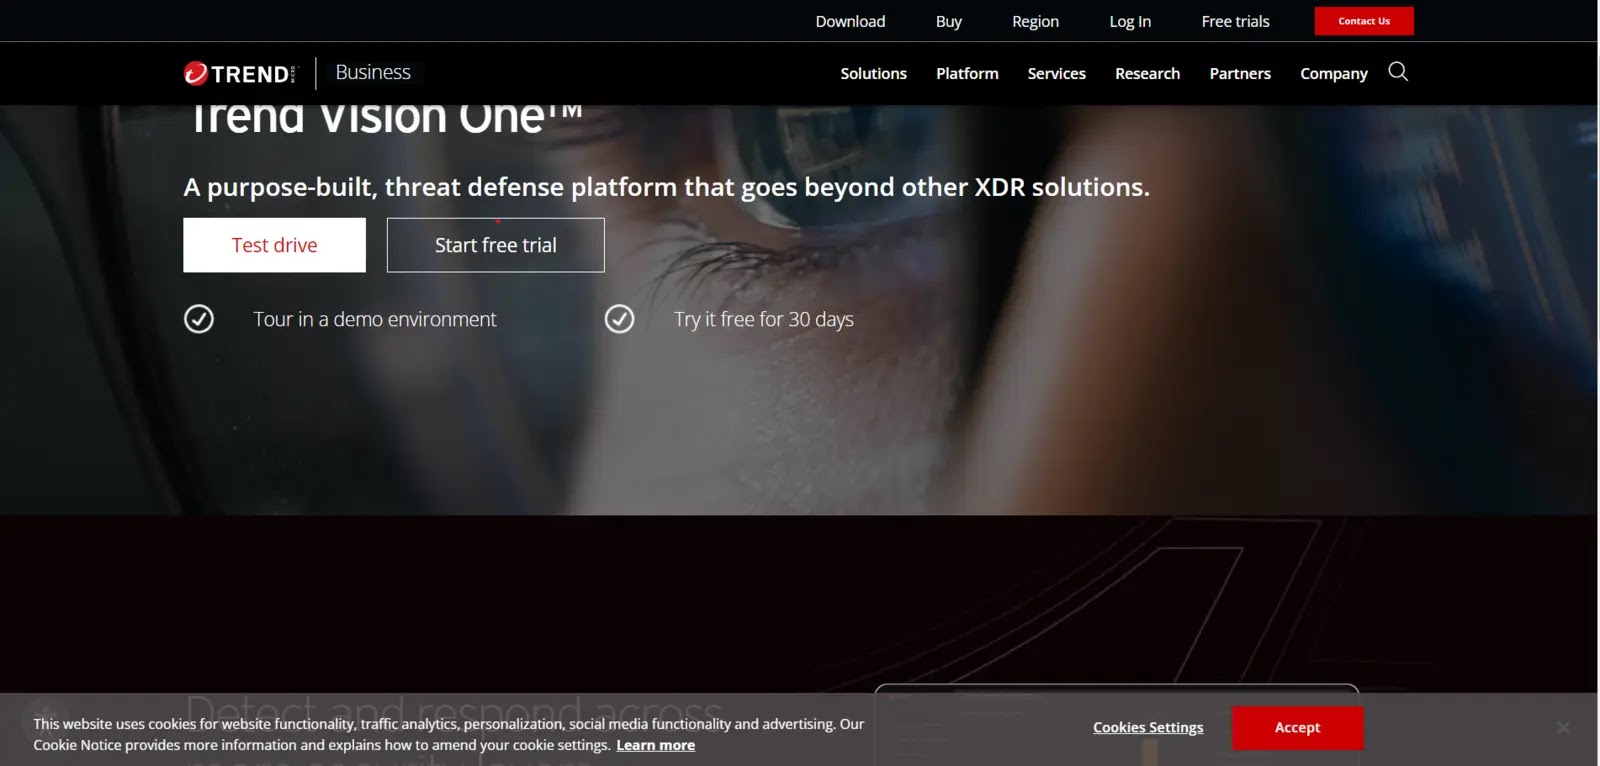Viewport: 1600px width, 766px height.
Task: Click the Log In link
Action: 1130,21
